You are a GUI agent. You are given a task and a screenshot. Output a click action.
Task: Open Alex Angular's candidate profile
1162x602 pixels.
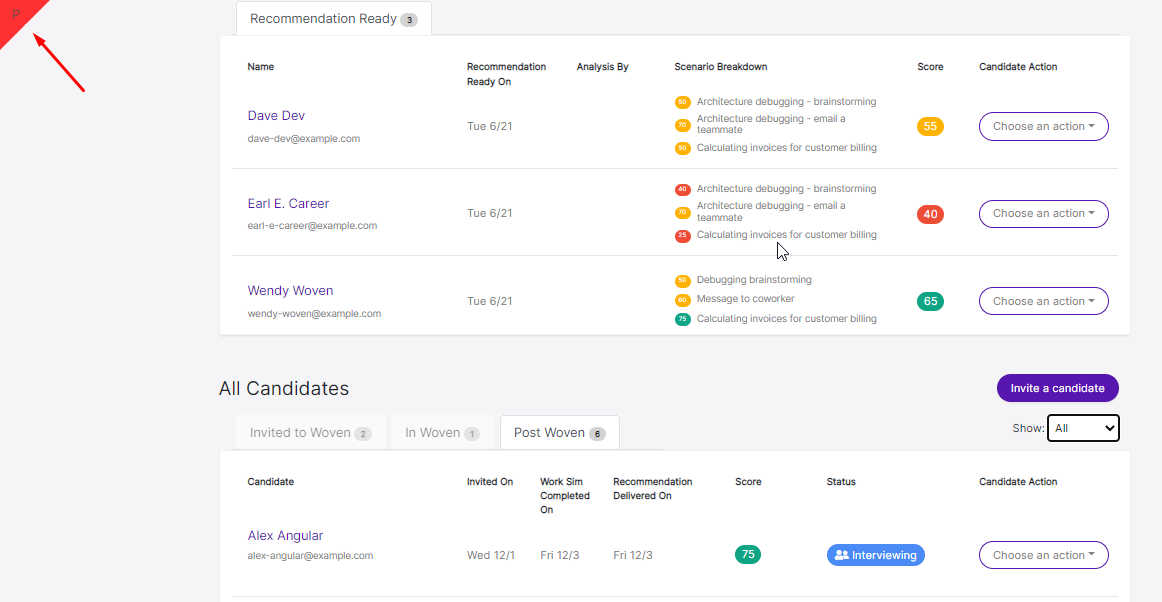click(x=285, y=535)
